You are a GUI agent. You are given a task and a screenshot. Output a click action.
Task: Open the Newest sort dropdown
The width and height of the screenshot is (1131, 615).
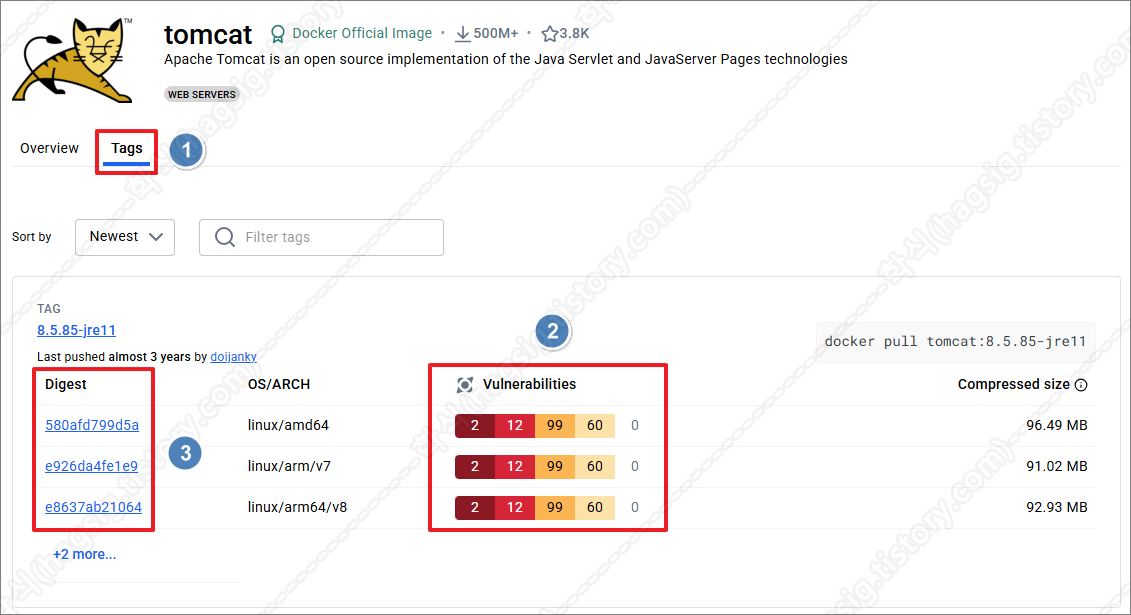125,237
